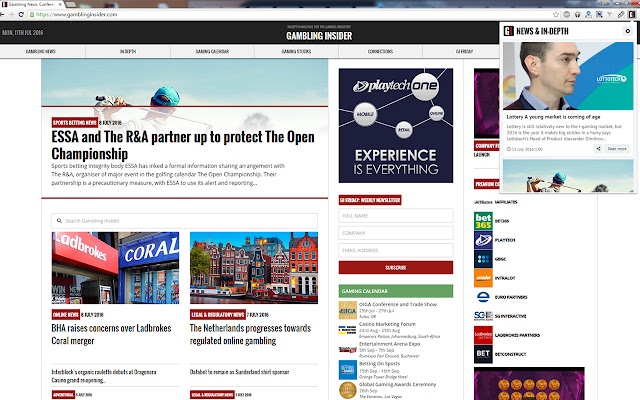Viewport: 640px width, 400px height.
Task: Click the Advertorial red tag at bottom
Action: tap(63, 395)
